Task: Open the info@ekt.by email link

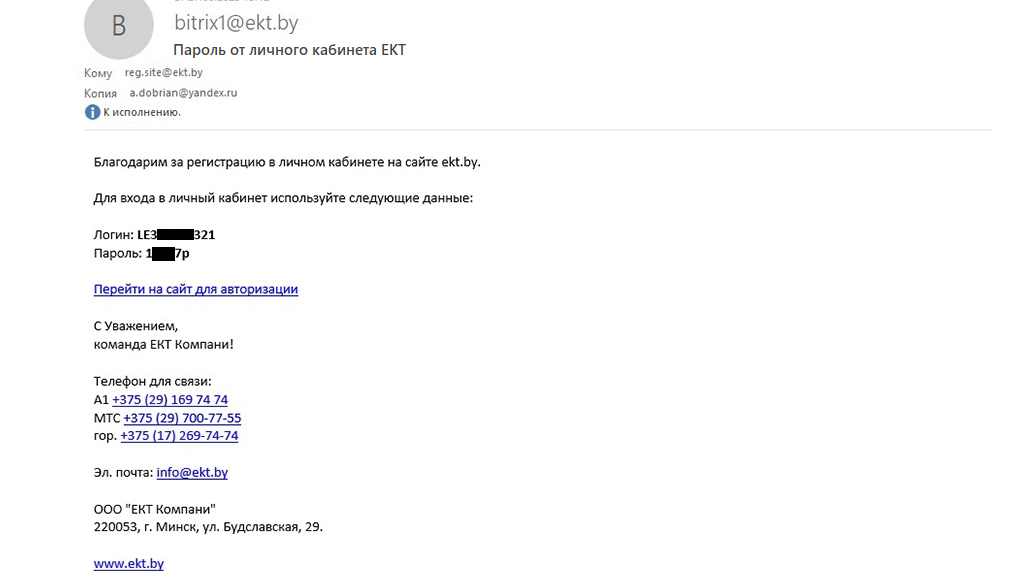Action: click(x=192, y=472)
